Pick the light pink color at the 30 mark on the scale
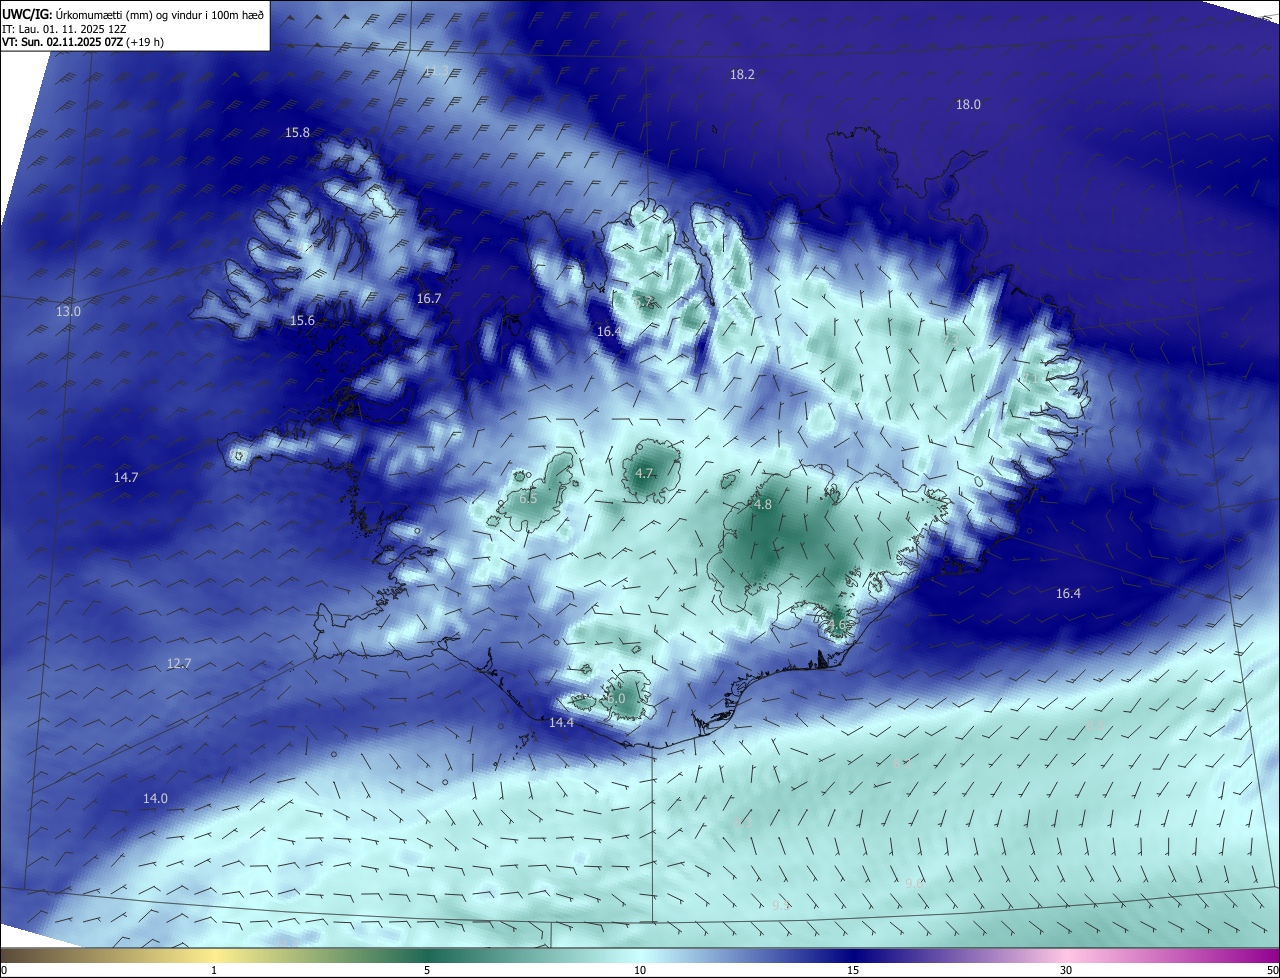The height and width of the screenshot is (978, 1280). [1066, 956]
